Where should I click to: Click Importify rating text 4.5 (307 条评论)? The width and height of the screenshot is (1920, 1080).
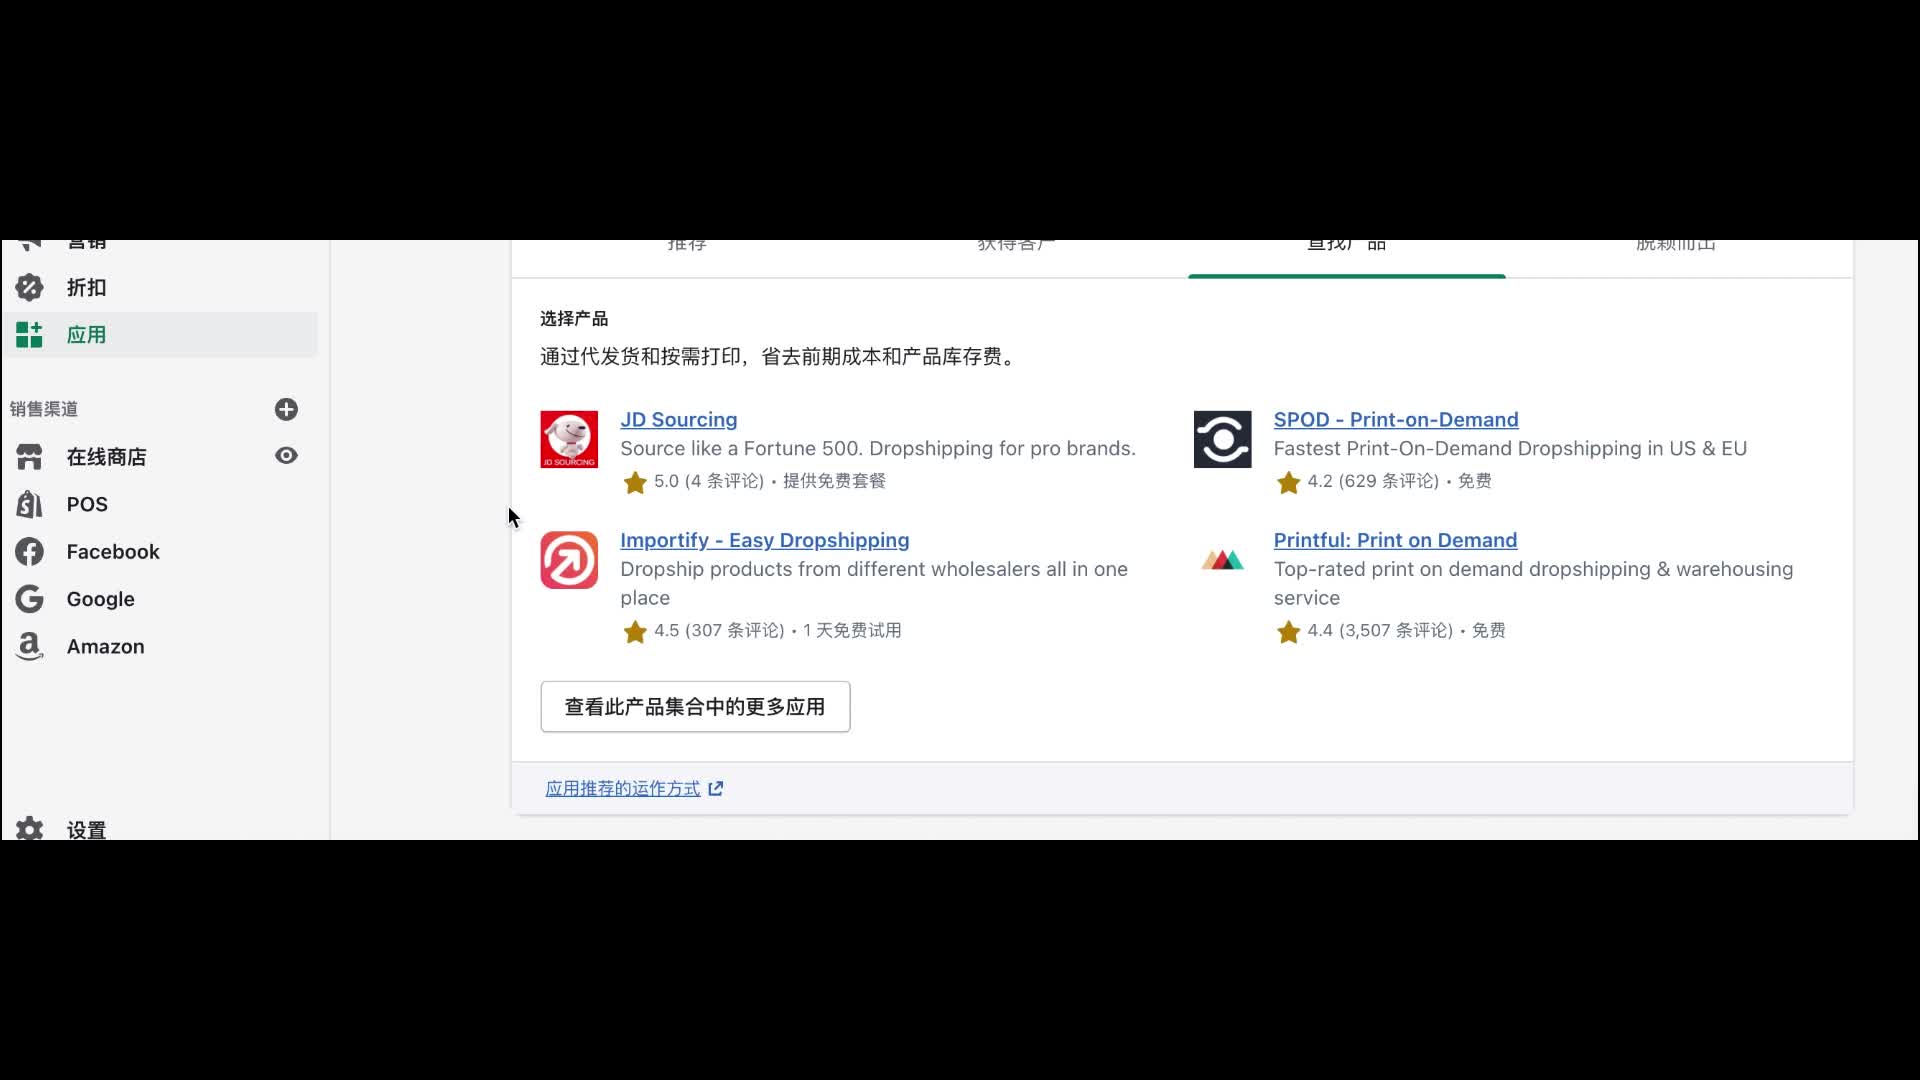click(719, 630)
